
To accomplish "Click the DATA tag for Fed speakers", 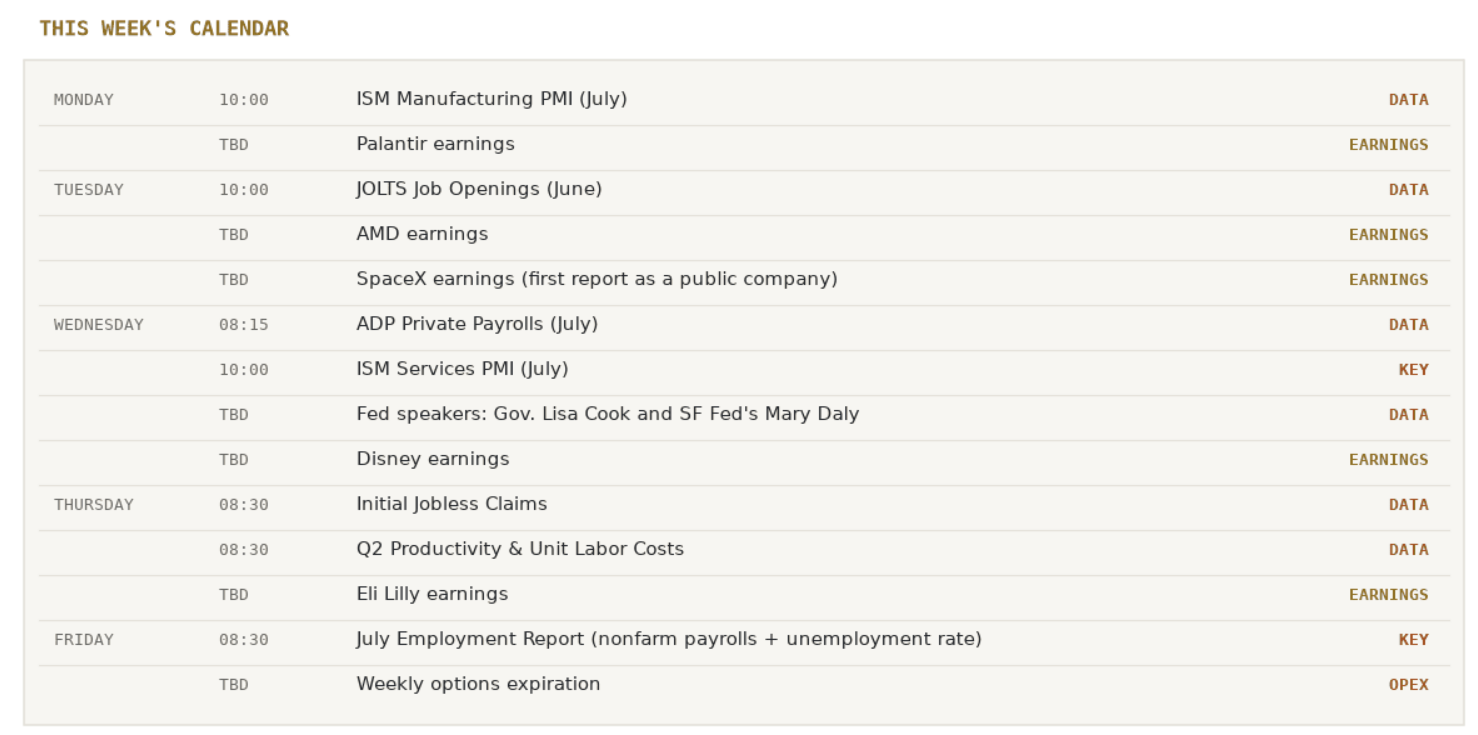I will click(1409, 415).
